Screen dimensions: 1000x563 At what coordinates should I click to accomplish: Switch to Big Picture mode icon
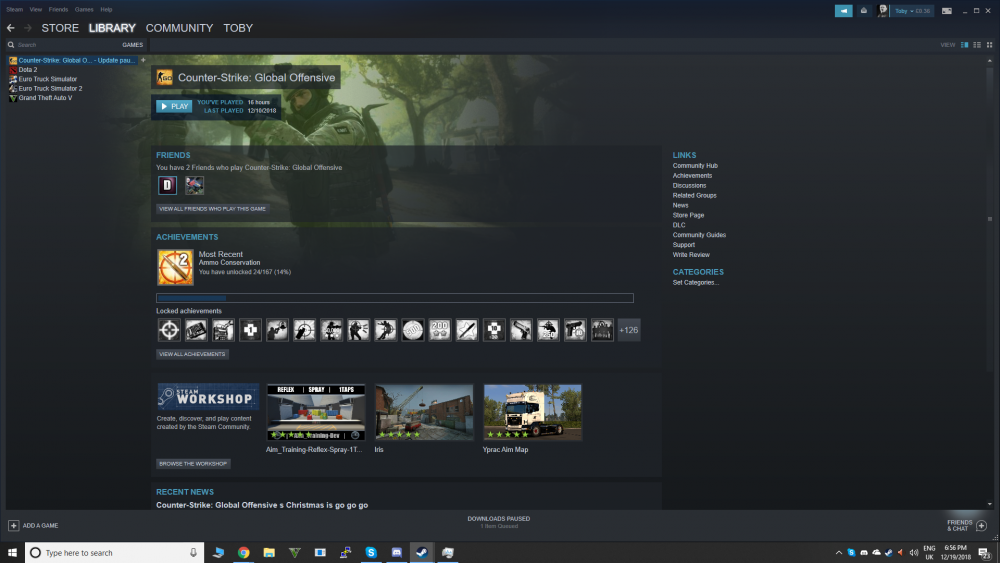(947, 11)
